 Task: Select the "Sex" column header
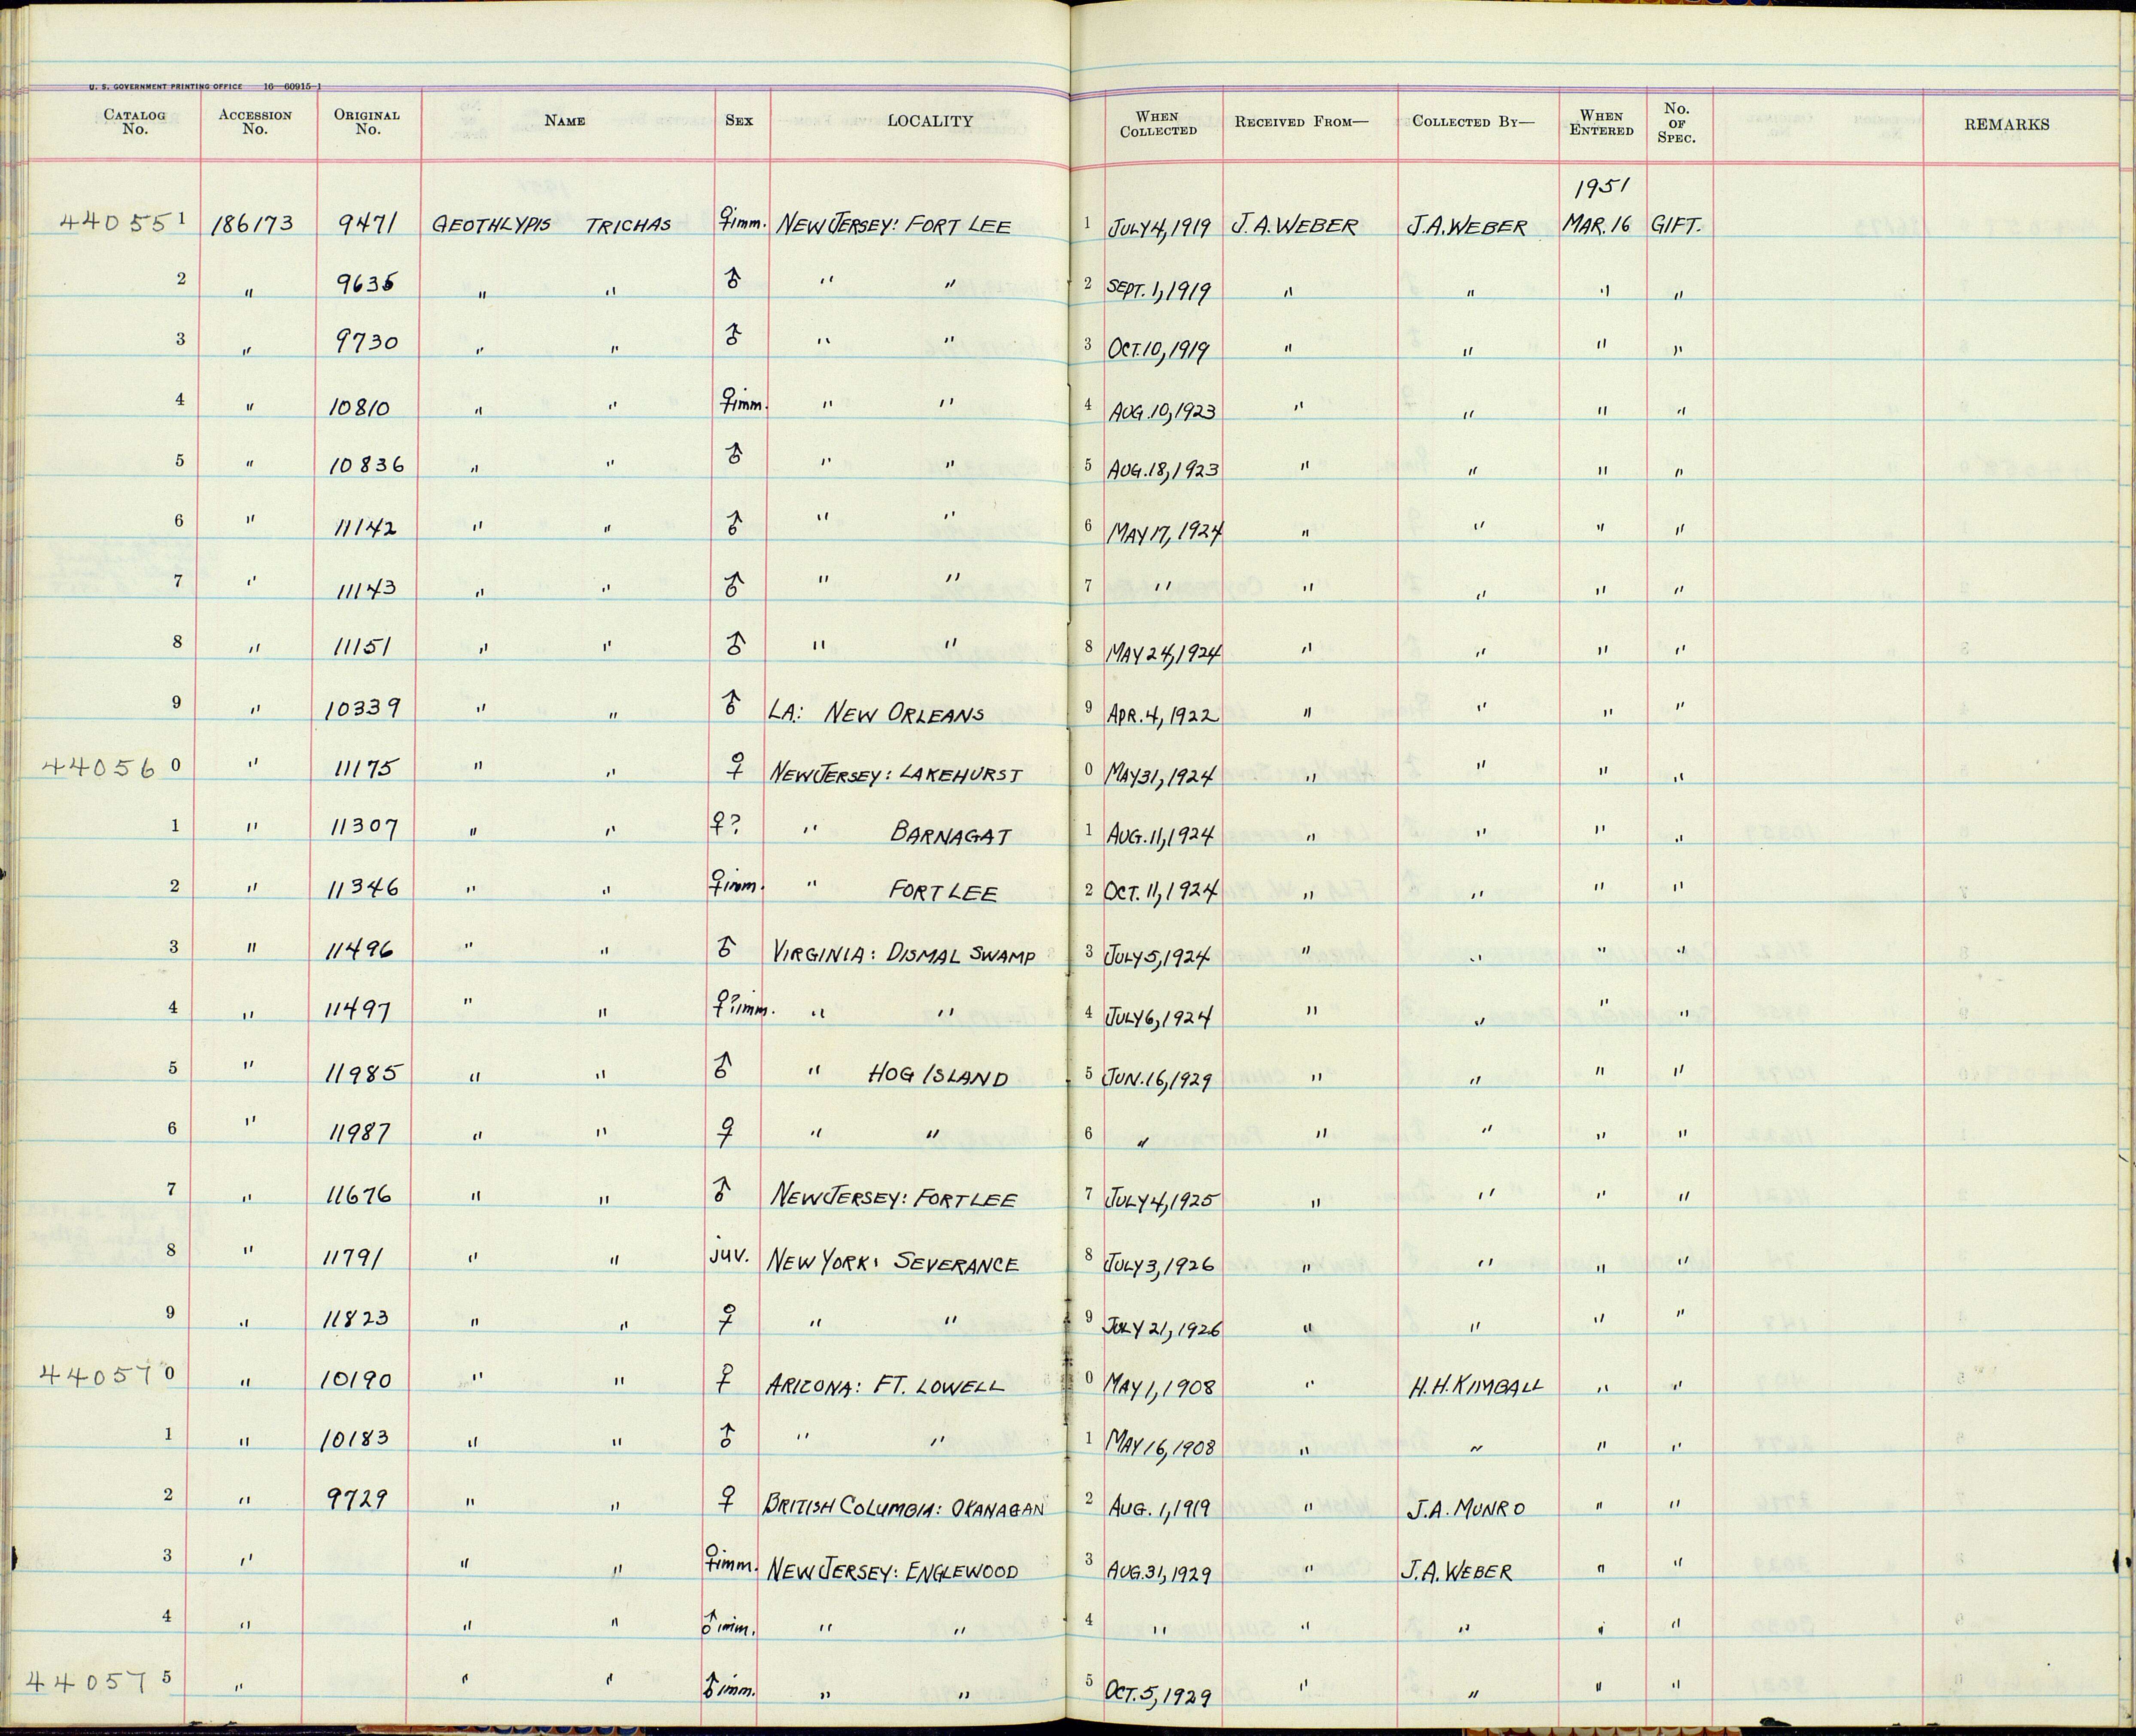coord(739,121)
